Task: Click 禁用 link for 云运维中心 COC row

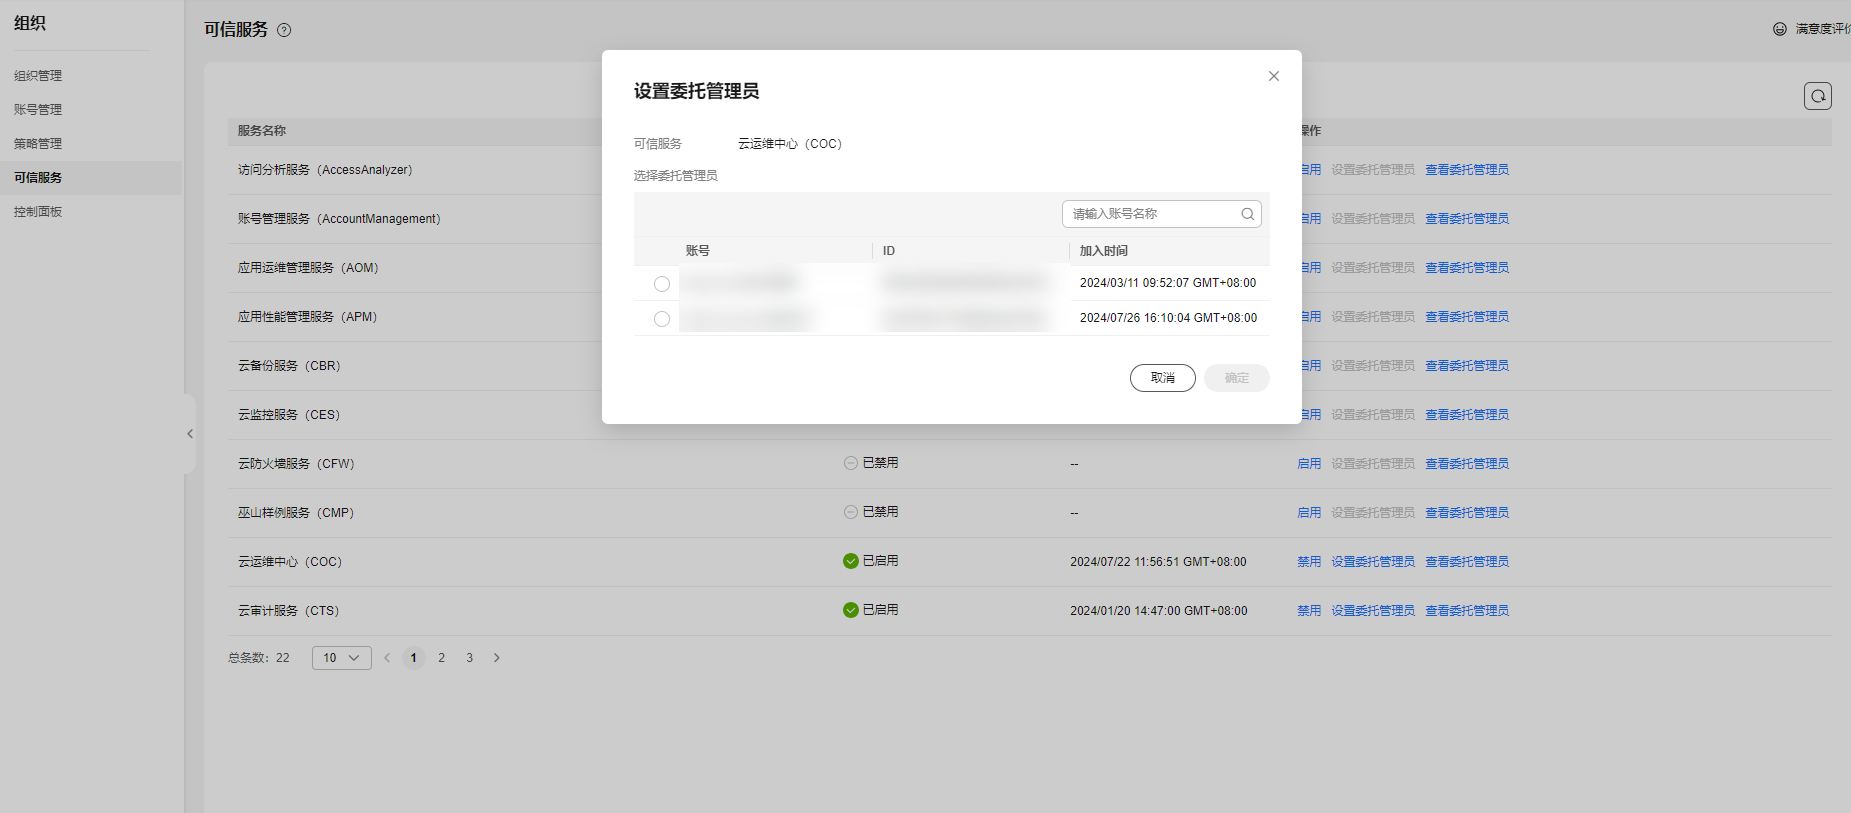Action: pos(1308,562)
